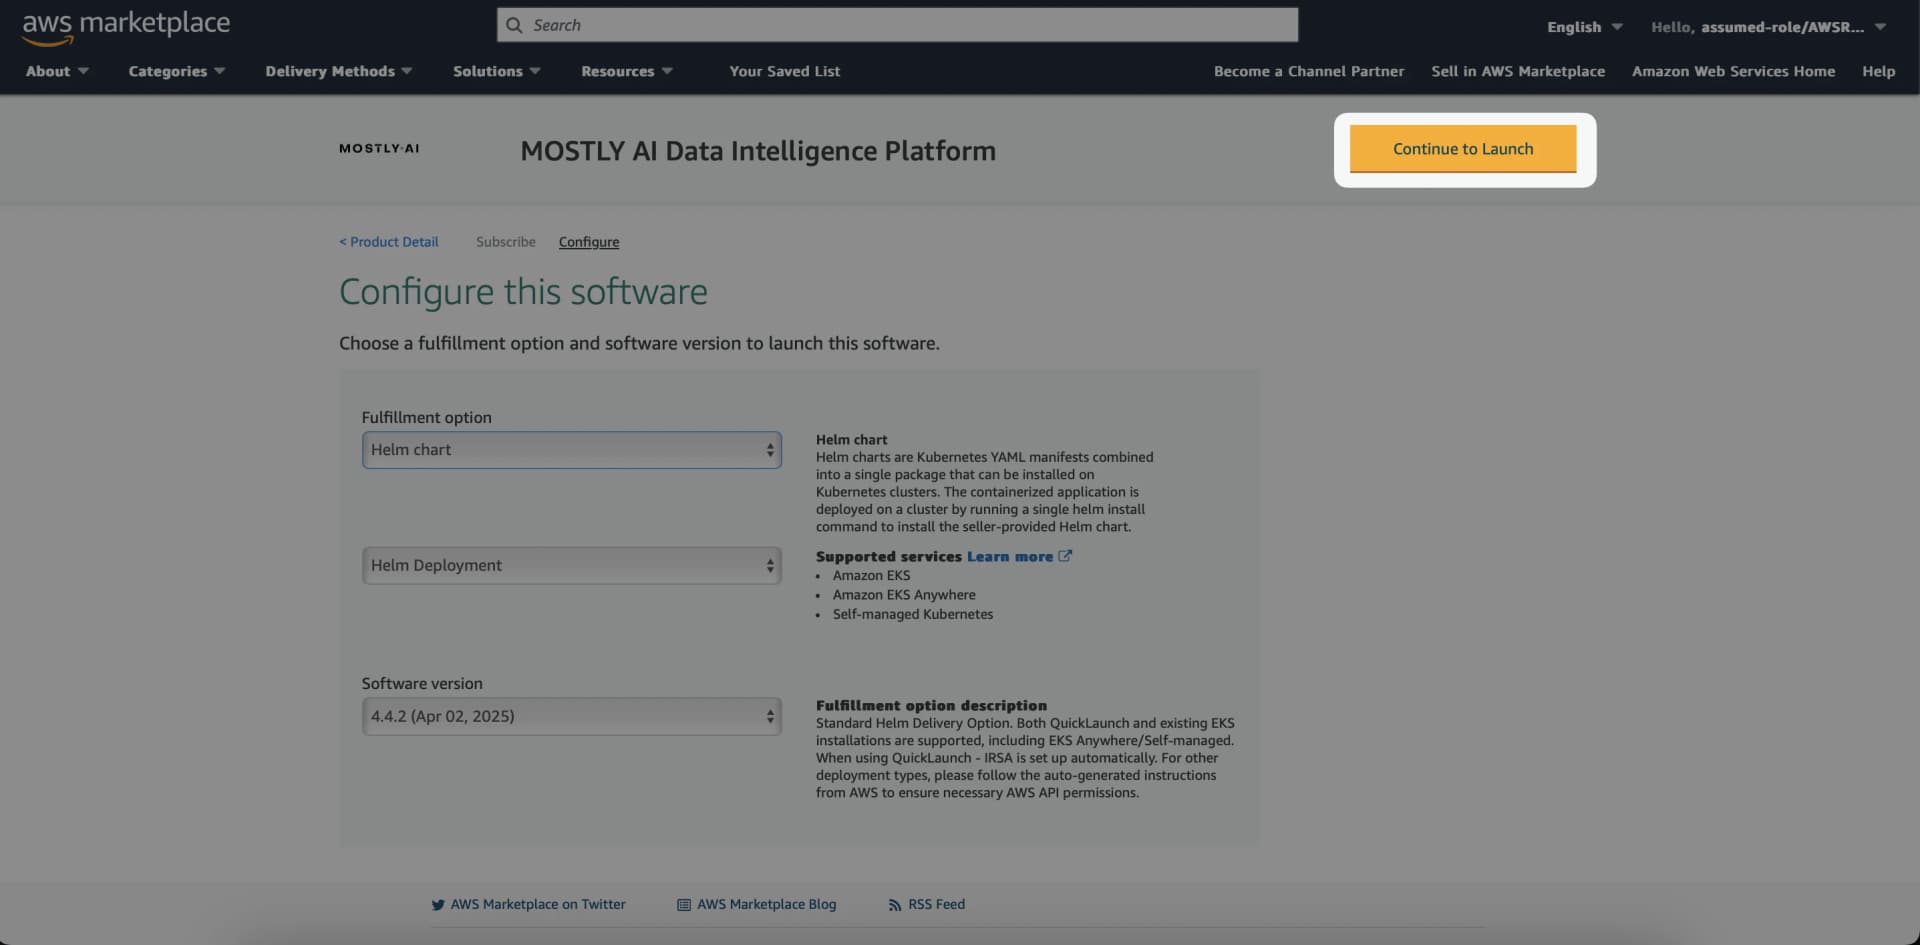Viewport: 1920px width, 945px height.
Task: Click the Amazon EKS Anywhere list item
Action: coord(904,595)
